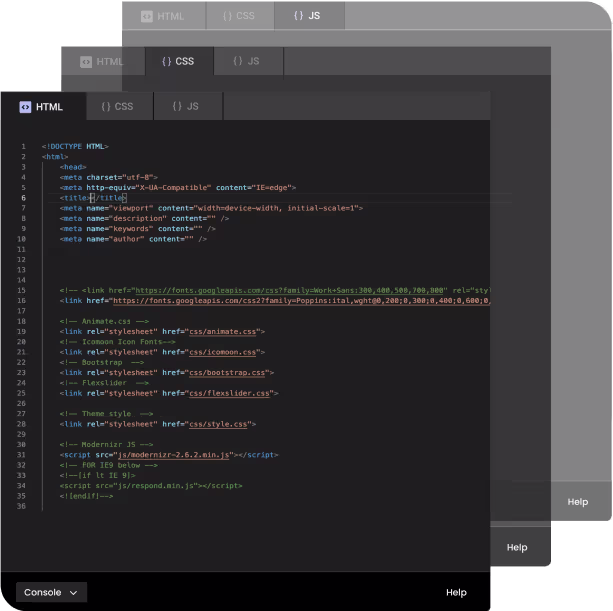This screenshot has width=613, height=611.
Task: Click the CSS braces icon in front editor
Action: pos(106,106)
